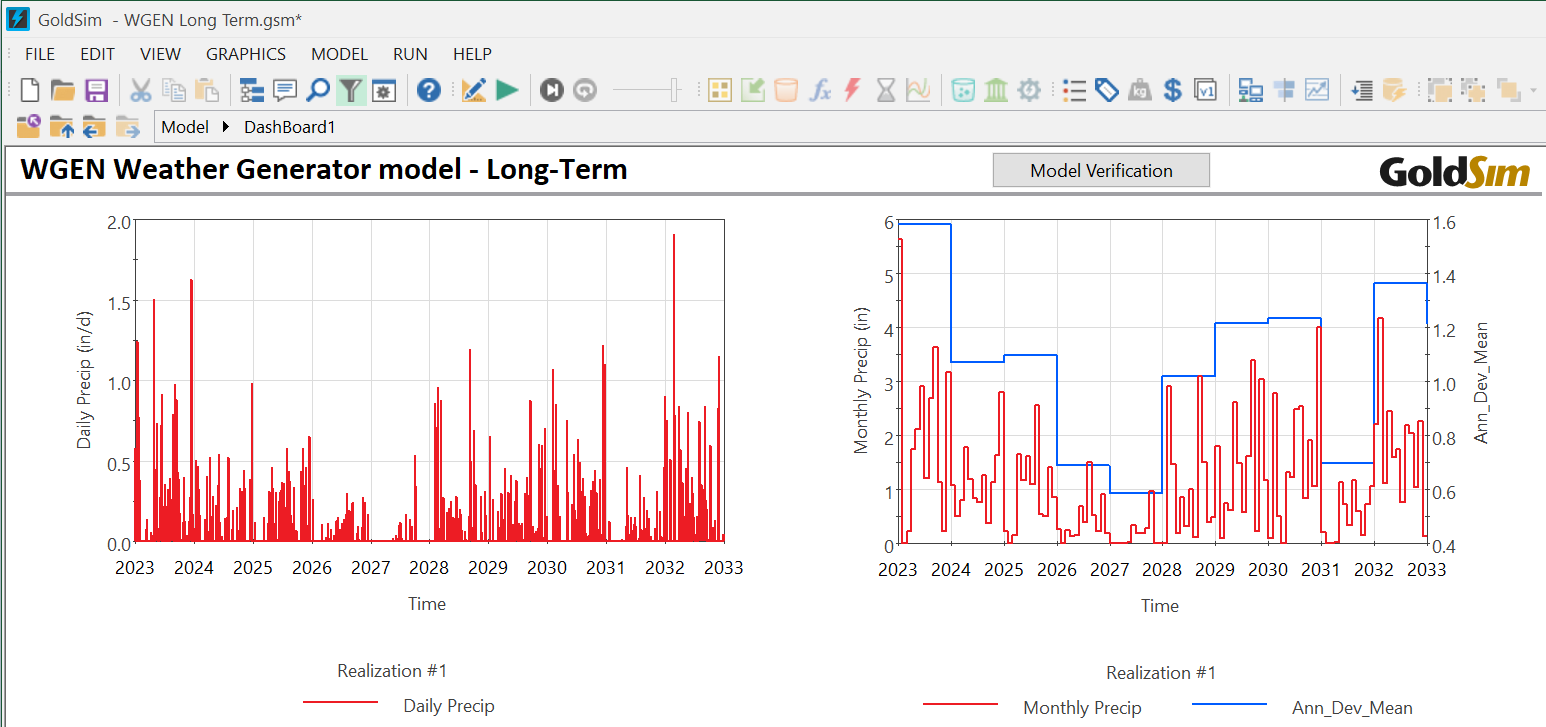The width and height of the screenshot is (1546, 727).
Task: Open the RUN menu
Action: point(410,54)
